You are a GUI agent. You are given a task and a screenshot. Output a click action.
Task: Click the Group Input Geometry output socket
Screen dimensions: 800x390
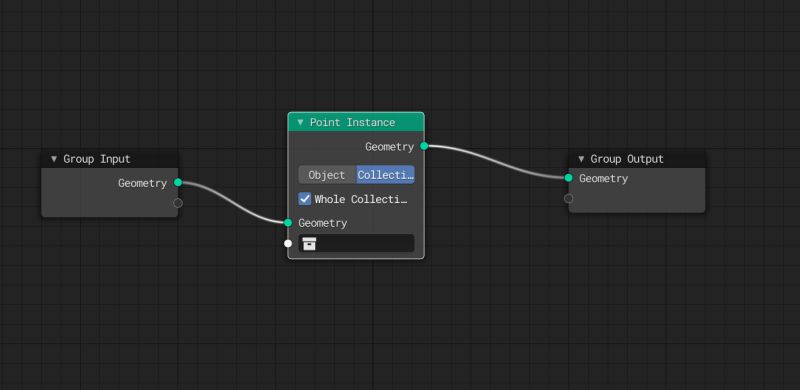click(178, 182)
